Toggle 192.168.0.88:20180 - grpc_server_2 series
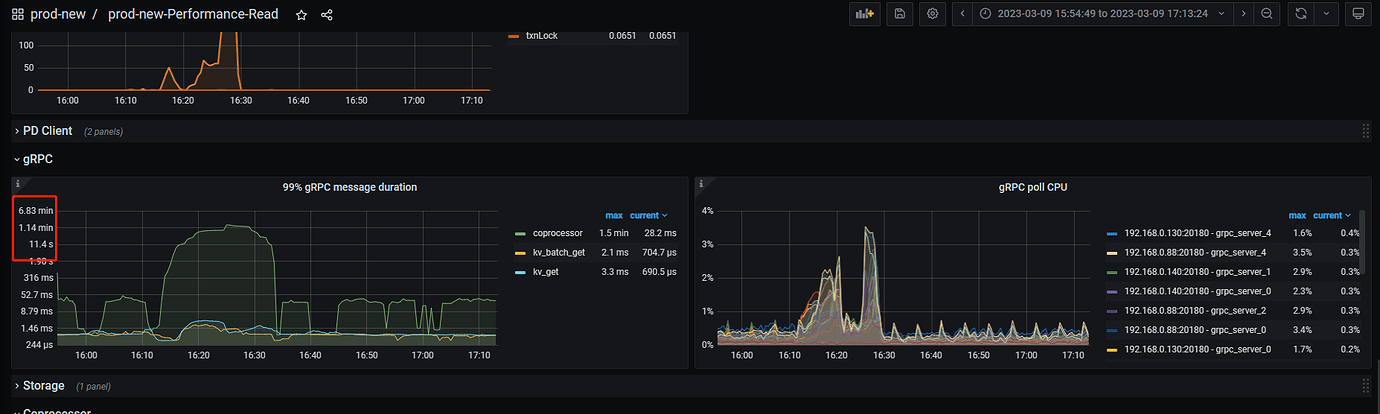Image resolution: width=1380 pixels, height=414 pixels. 1195,311
